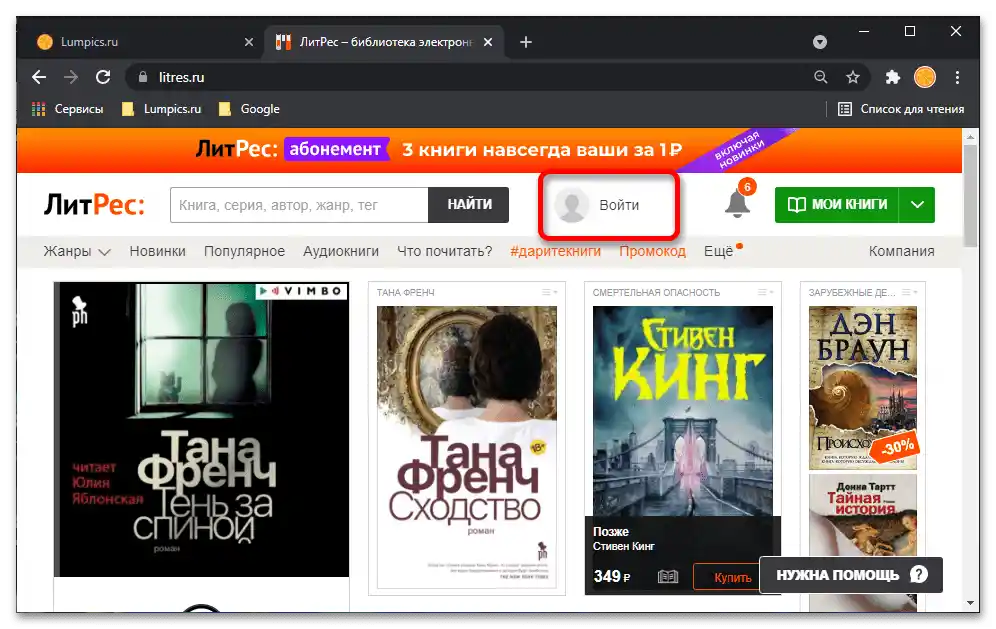This screenshot has width=996, height=629.
Task: Open the Стивен Кинг Позже cover
Action: click(x=683, y=411)
